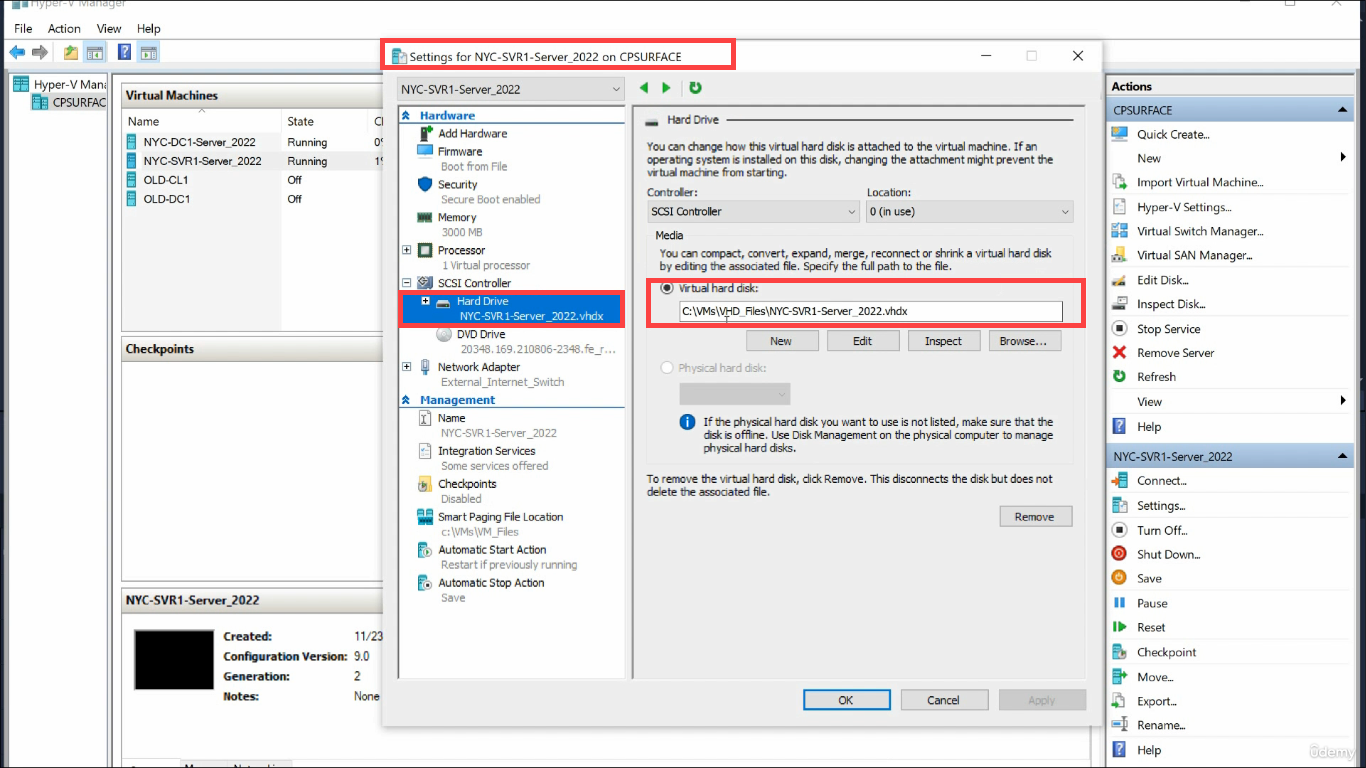Click the blue help icon in main toolbar
The height and width of the screenshot is (768, 1366).
(124, 52)
